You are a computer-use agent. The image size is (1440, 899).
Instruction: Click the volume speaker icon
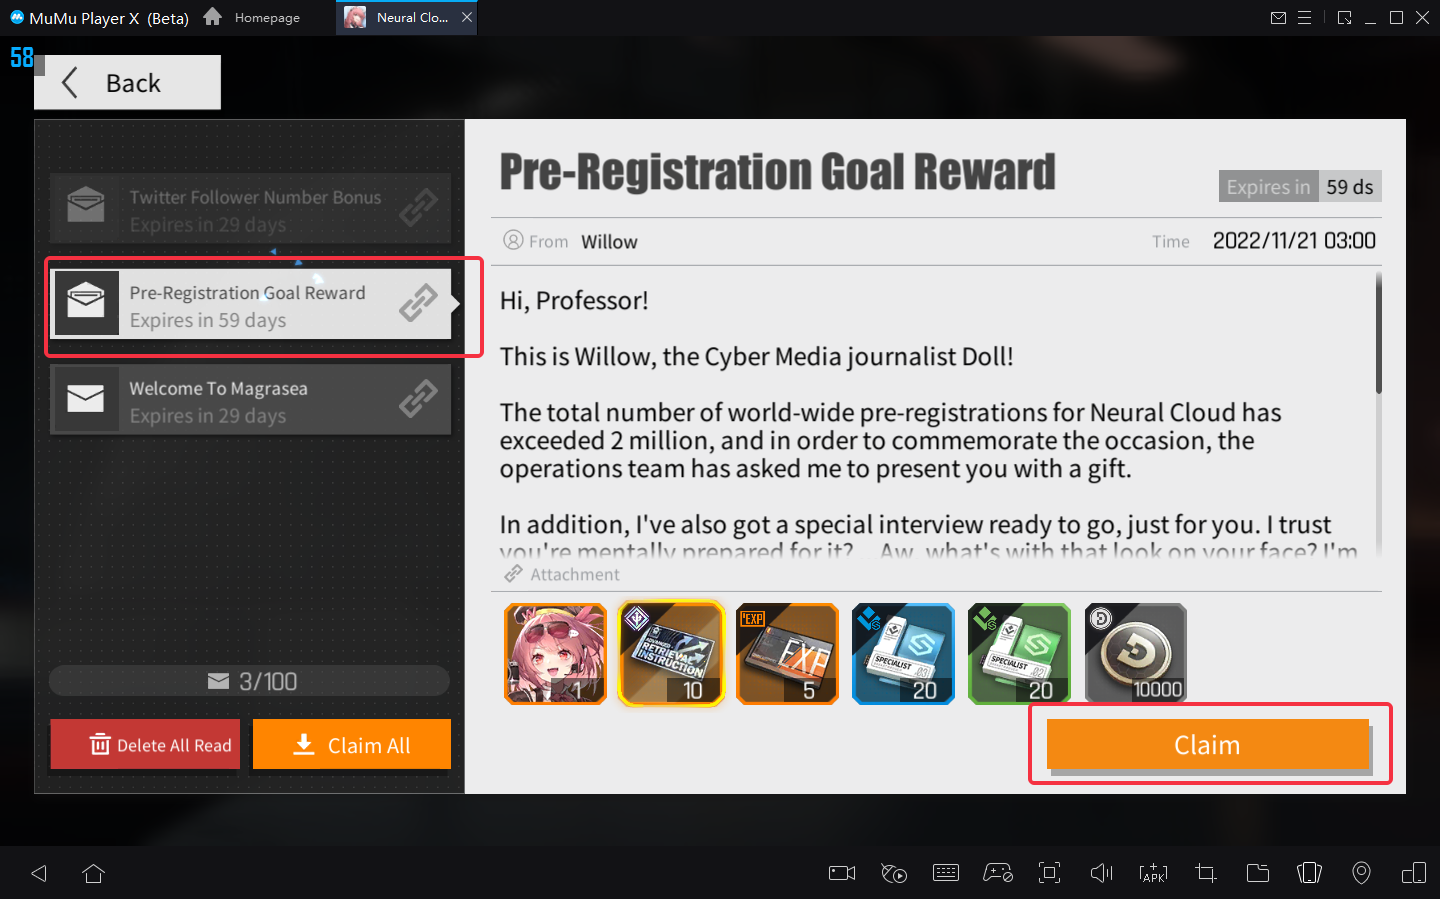coord(1101,873)
